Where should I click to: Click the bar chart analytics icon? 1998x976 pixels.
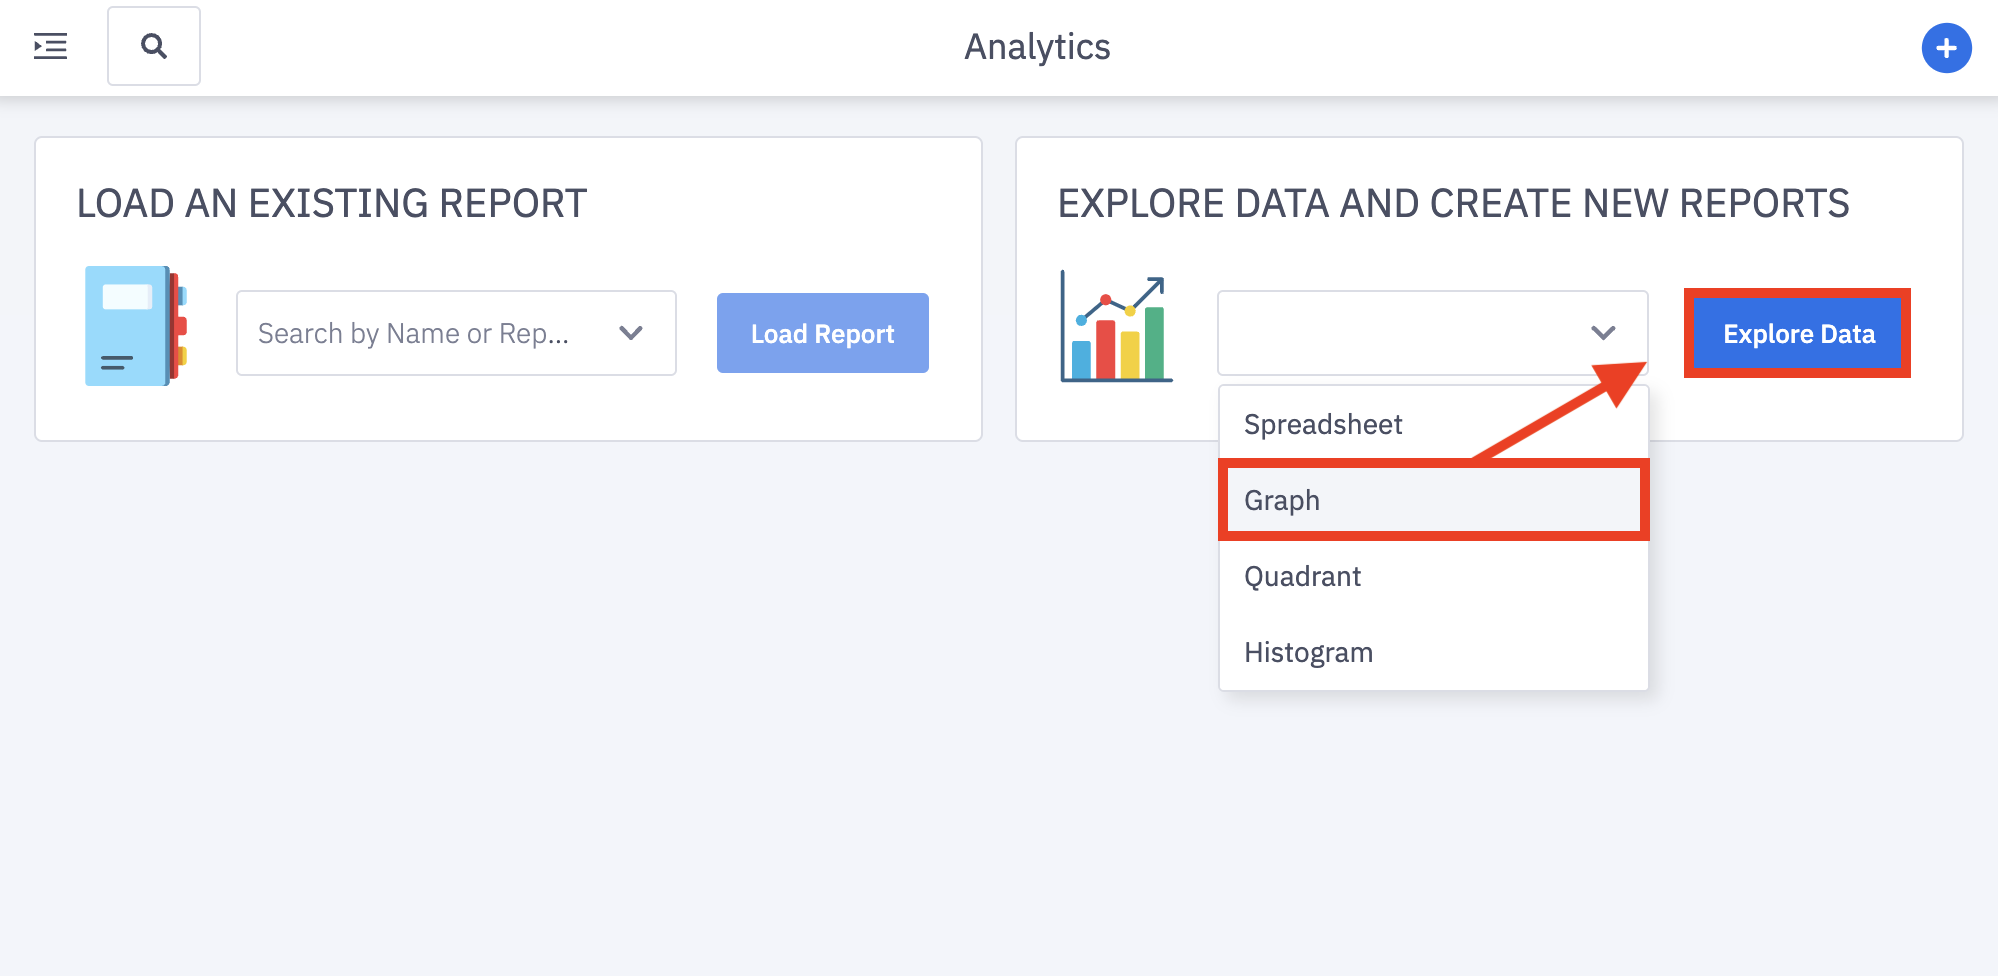[1116, 327]
